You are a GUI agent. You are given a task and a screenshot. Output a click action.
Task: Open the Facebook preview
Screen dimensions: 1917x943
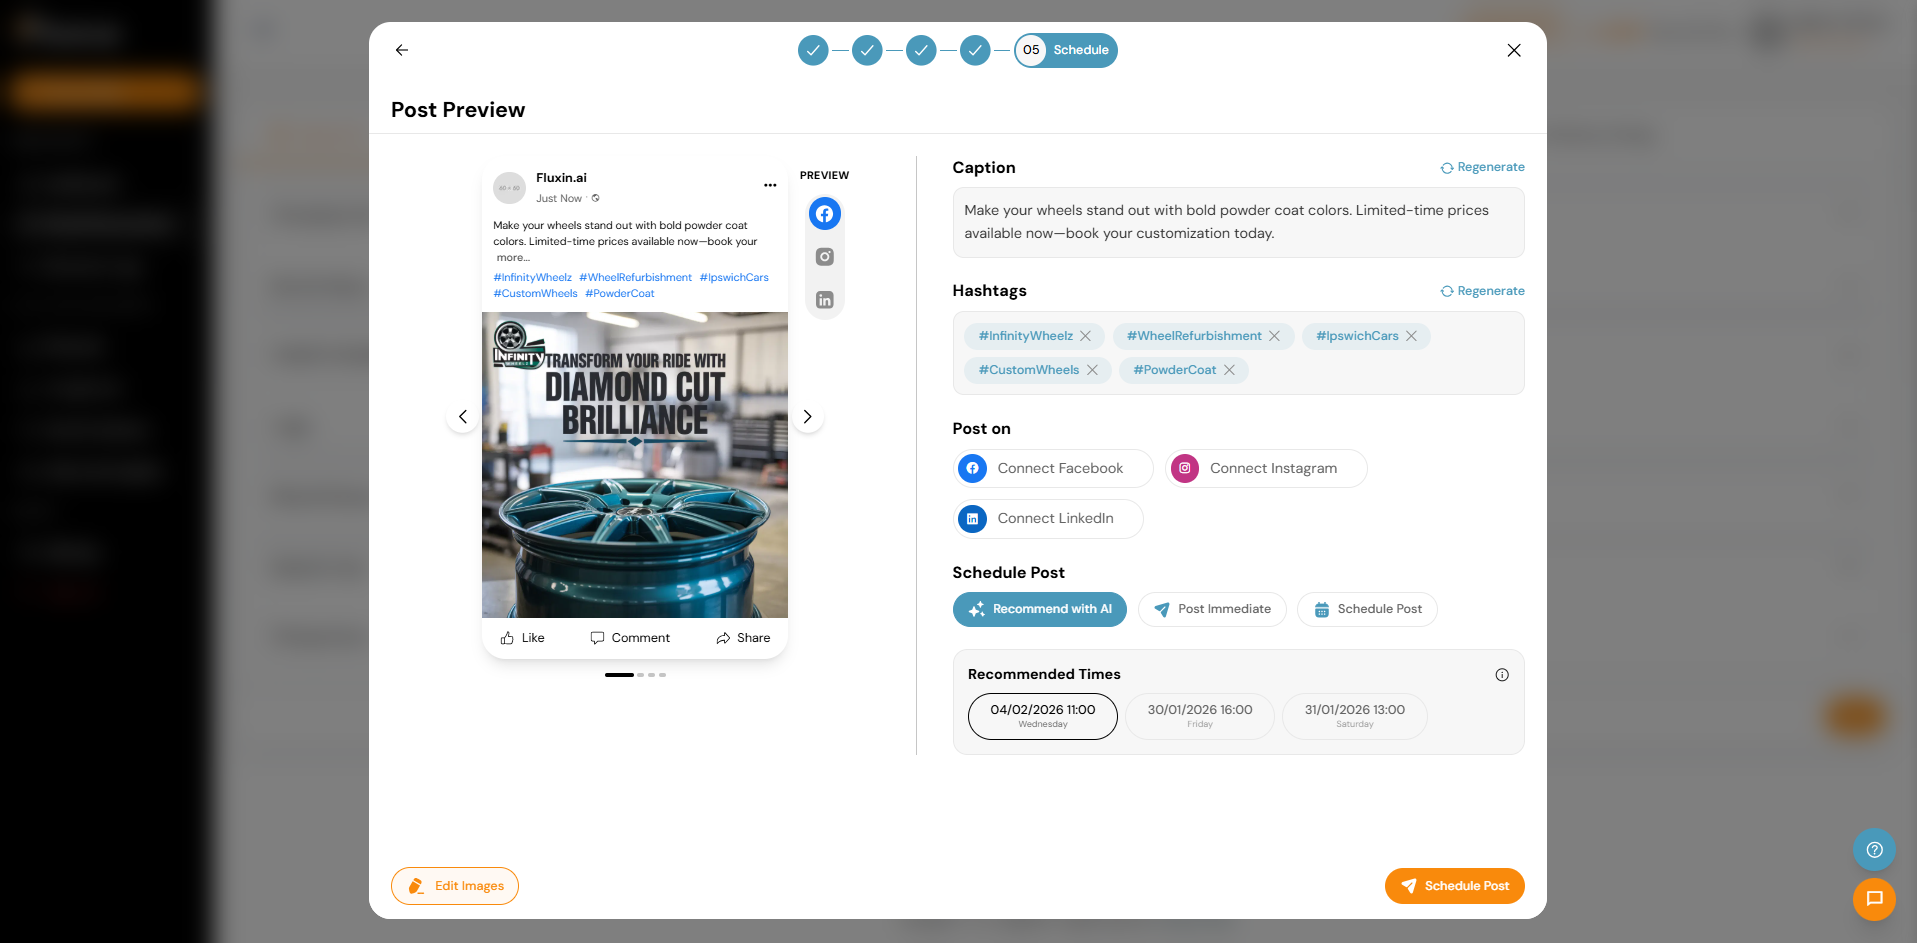(x=824, y=213)
